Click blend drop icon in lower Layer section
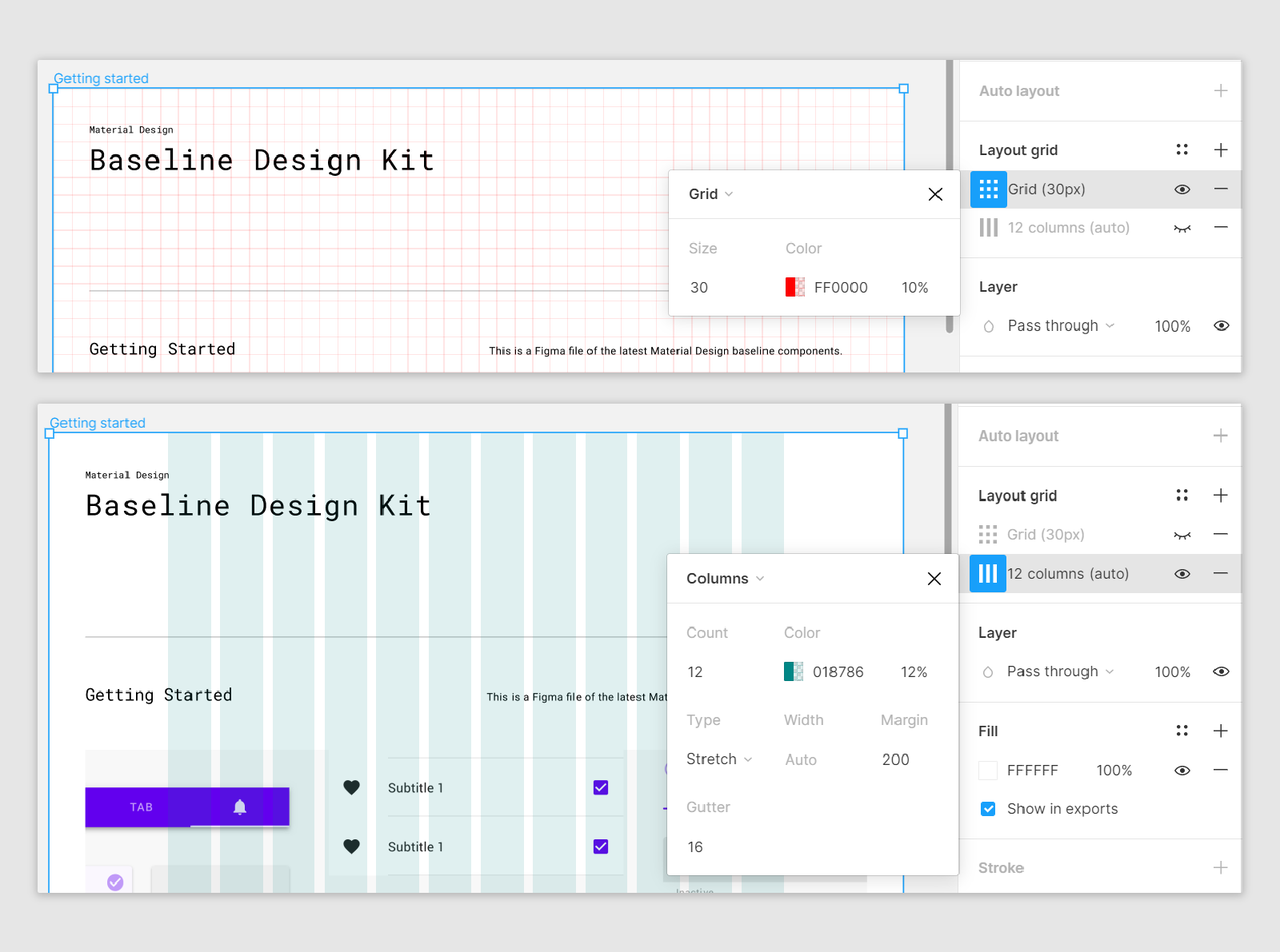The width and height of the screenshot is (1280, 952). 989,672
